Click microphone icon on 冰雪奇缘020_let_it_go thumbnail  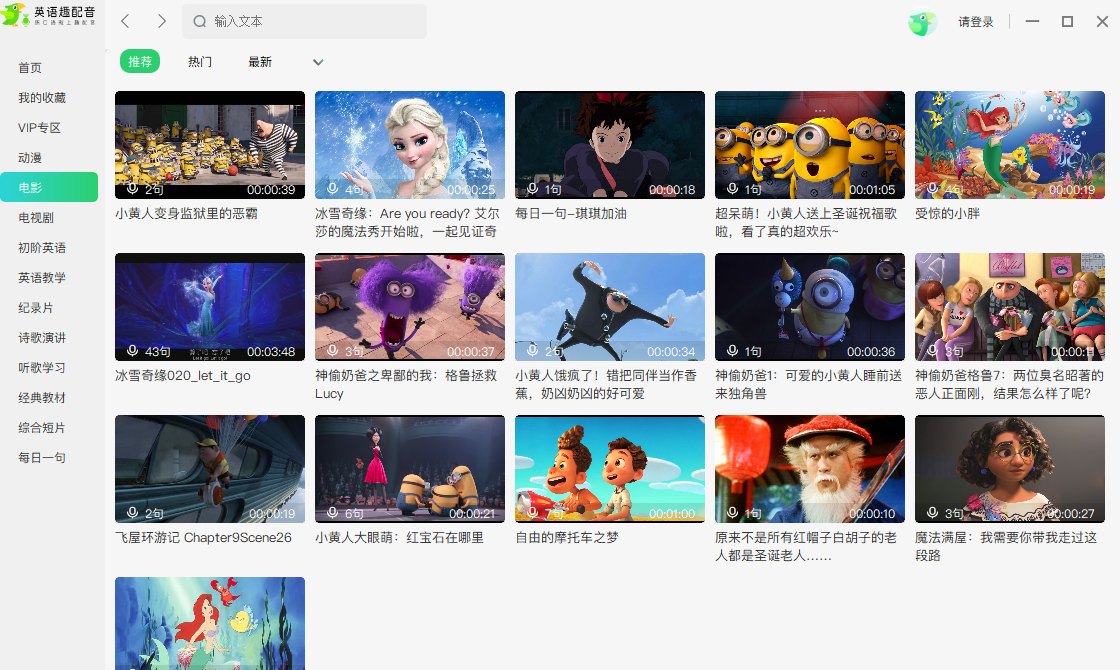point(132,351)
